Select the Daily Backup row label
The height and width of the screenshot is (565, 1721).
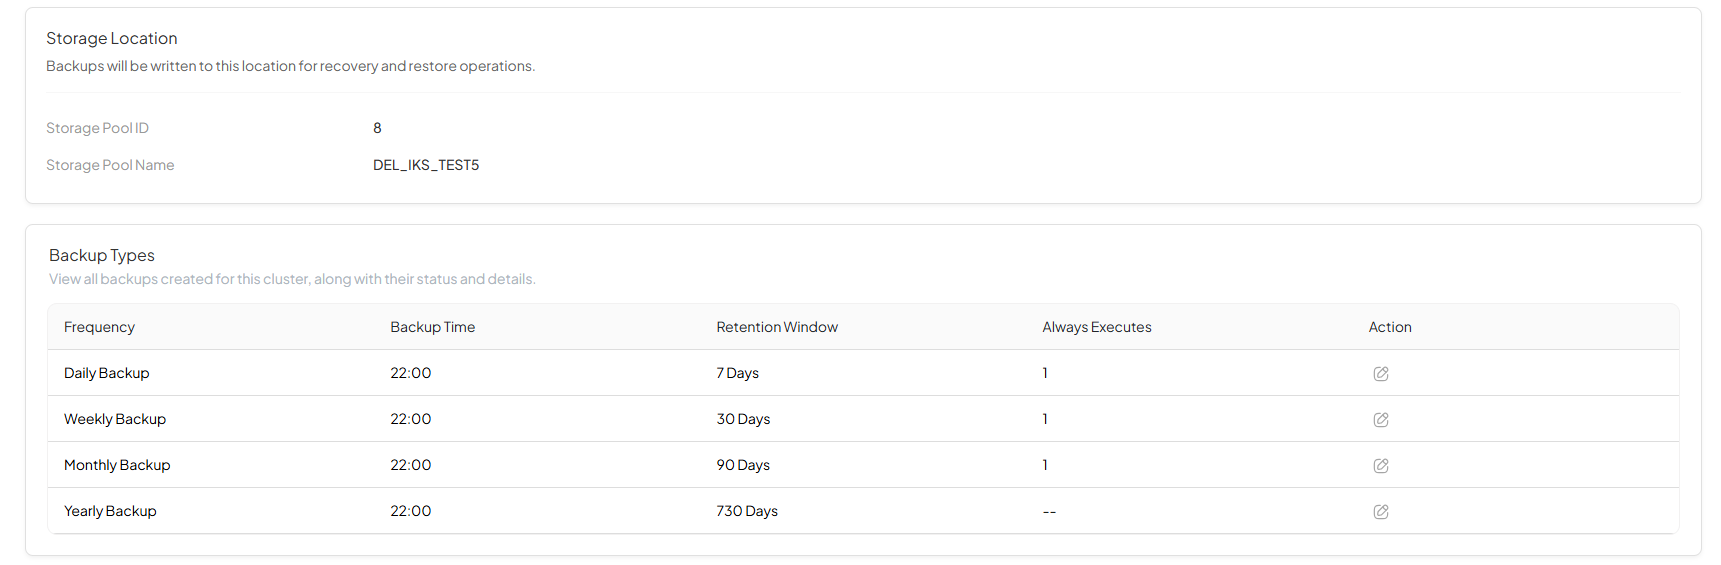point(107,373)
